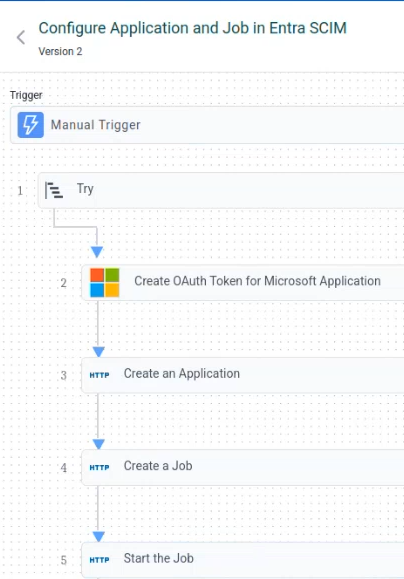Viewport: 404px width, 579px height.
Task: Click HTTP icon of Start the Job
Action: (x=99, y=560)
